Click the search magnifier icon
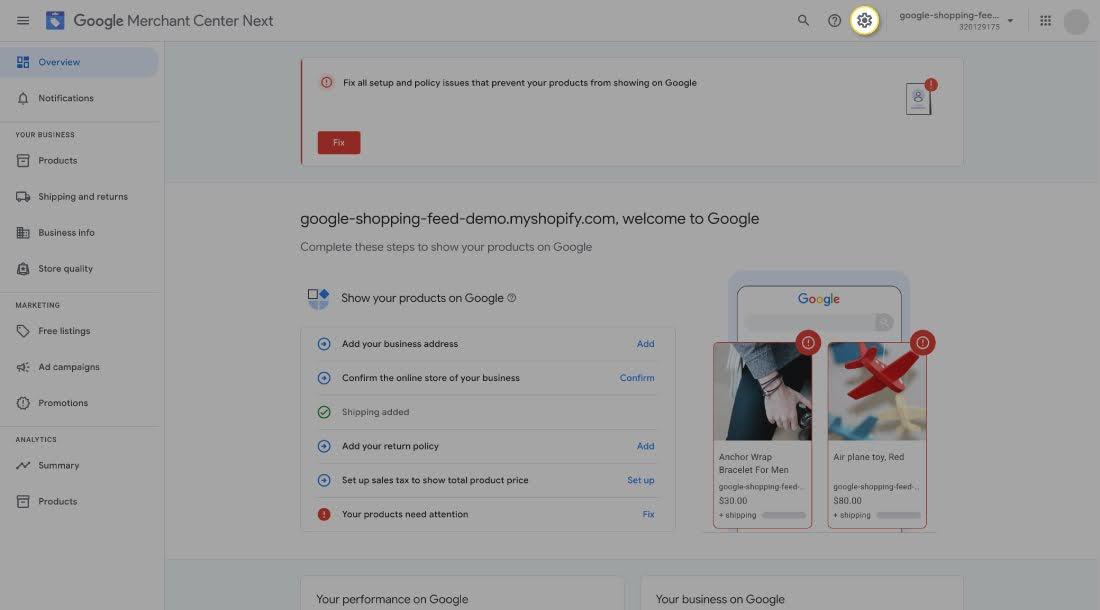 tap(803, 21)
